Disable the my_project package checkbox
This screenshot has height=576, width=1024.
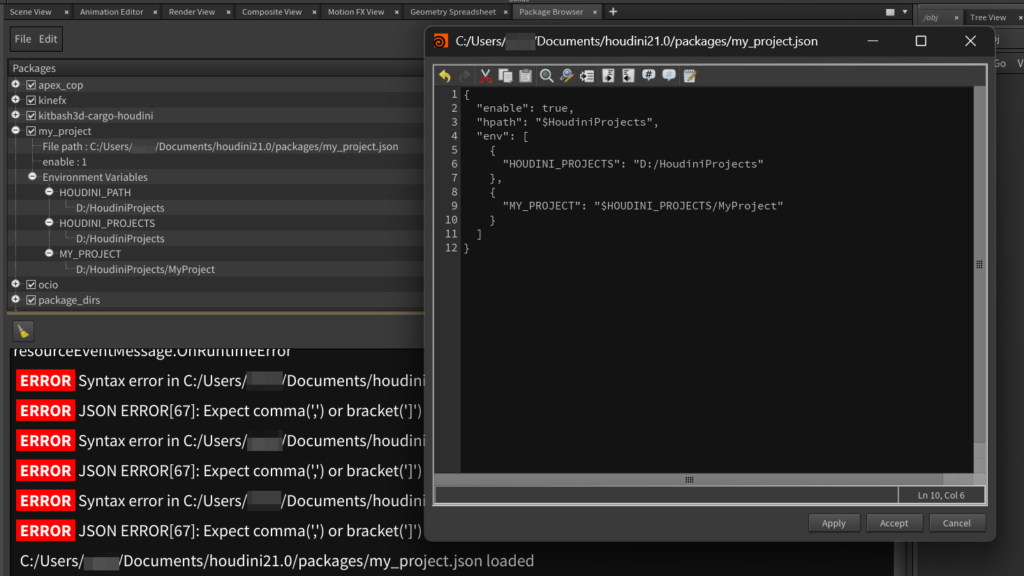pyautogui.click(x=31, y=131)
